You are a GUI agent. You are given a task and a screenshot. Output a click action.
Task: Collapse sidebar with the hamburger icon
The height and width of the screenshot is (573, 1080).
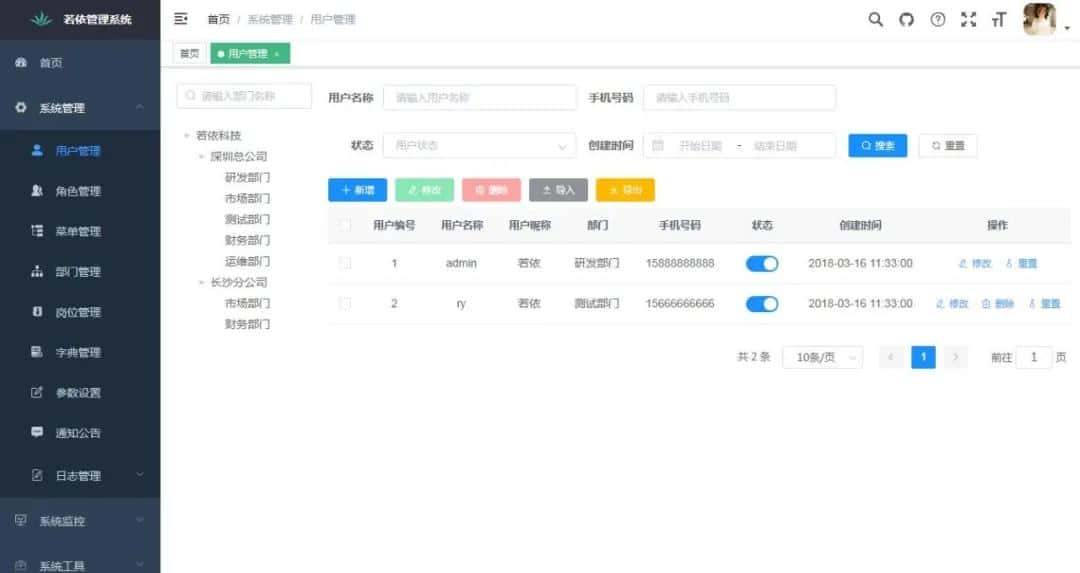pos(180,19)
